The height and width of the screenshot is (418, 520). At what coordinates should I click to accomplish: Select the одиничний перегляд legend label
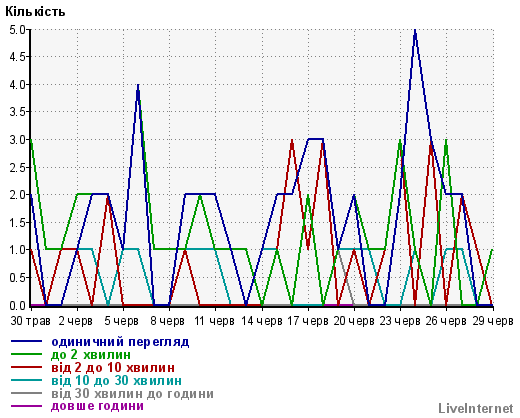point(120,342)
